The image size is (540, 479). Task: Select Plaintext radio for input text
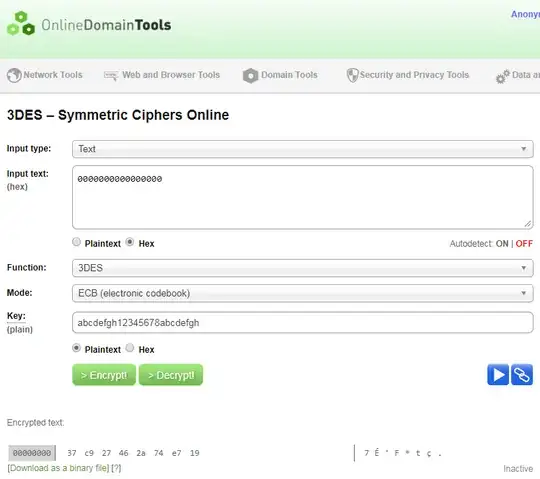pyautogui.click(x=76, y=242)
